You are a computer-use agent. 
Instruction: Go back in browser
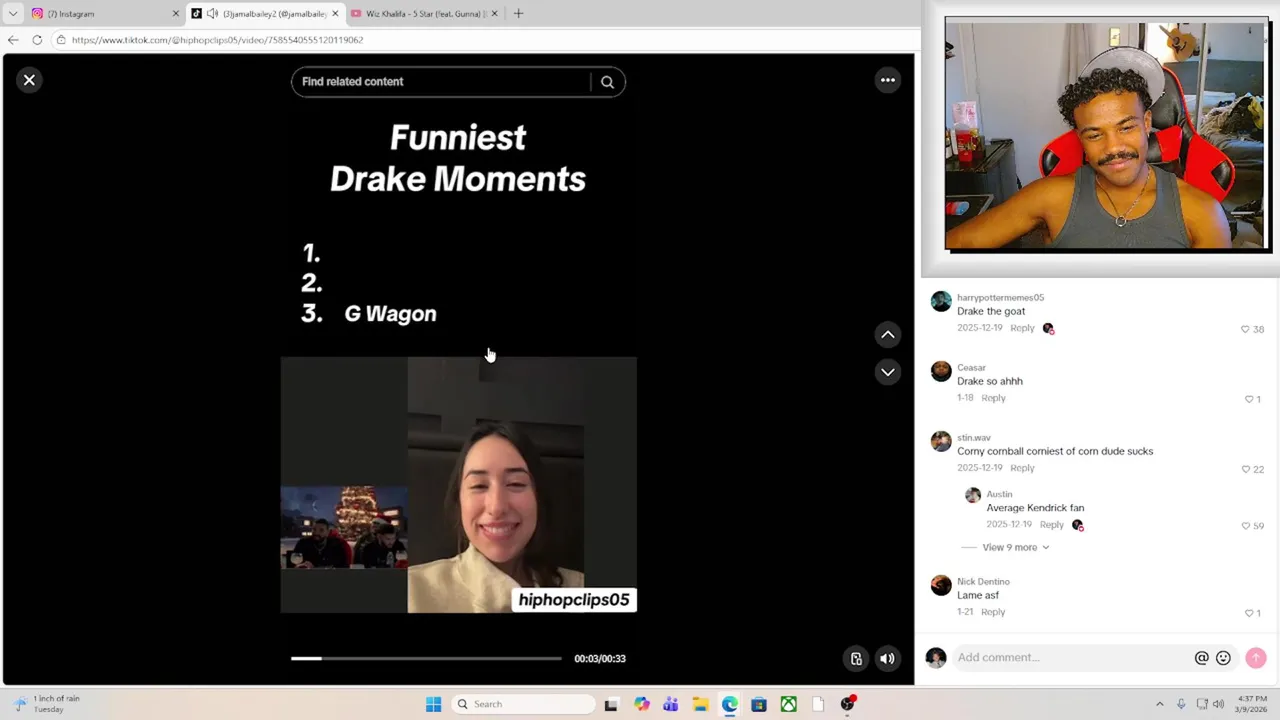pyautogui.click(x=13, y=40)
